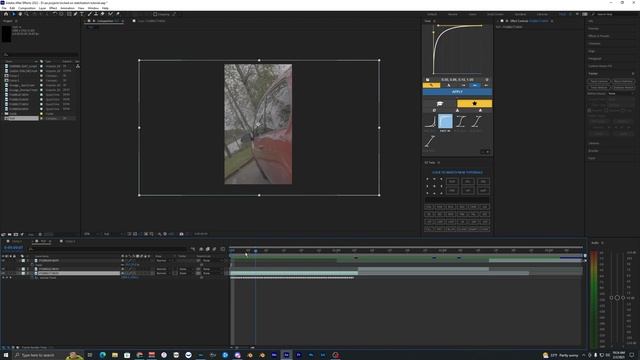Open blending mode dropdown of first layer

point(163,260)
